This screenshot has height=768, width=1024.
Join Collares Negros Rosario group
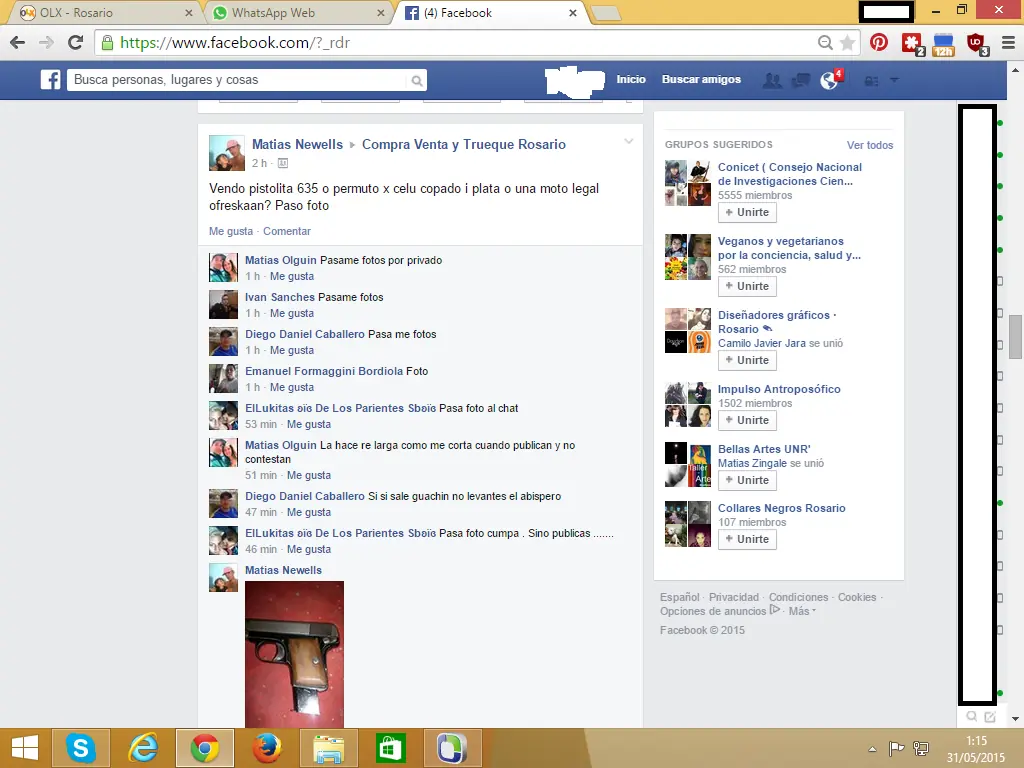pyautogui.click(x=747, y=539)
